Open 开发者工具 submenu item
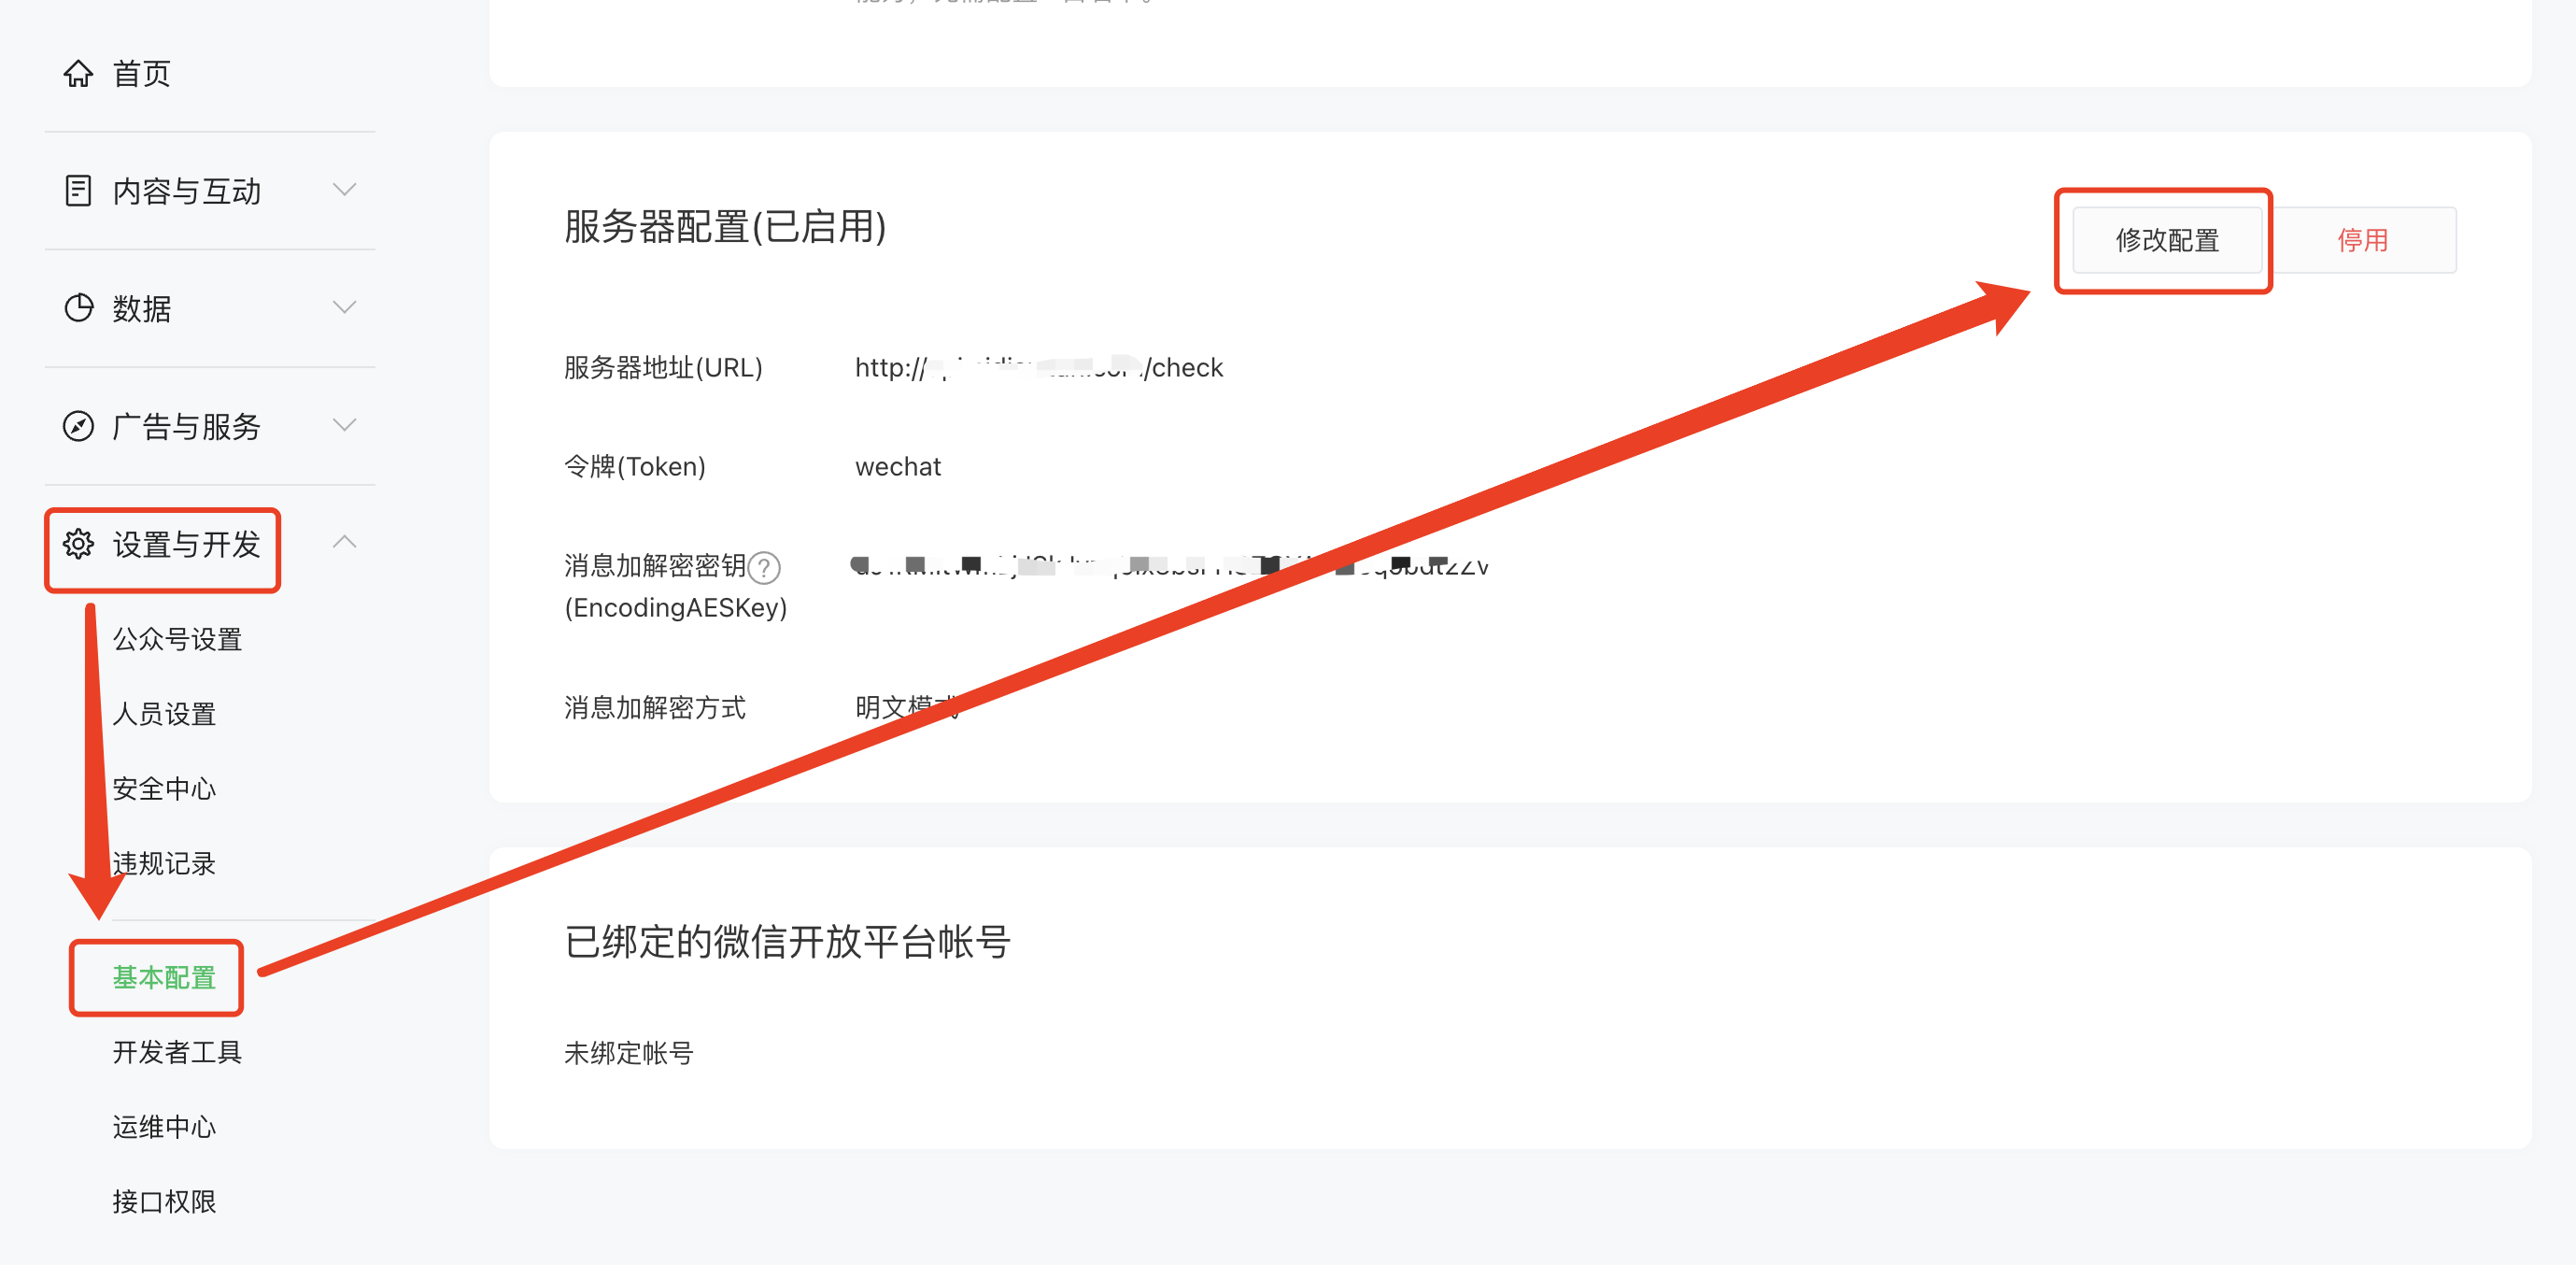This screenshot has height=1265, width=2576. point(177,1052)
